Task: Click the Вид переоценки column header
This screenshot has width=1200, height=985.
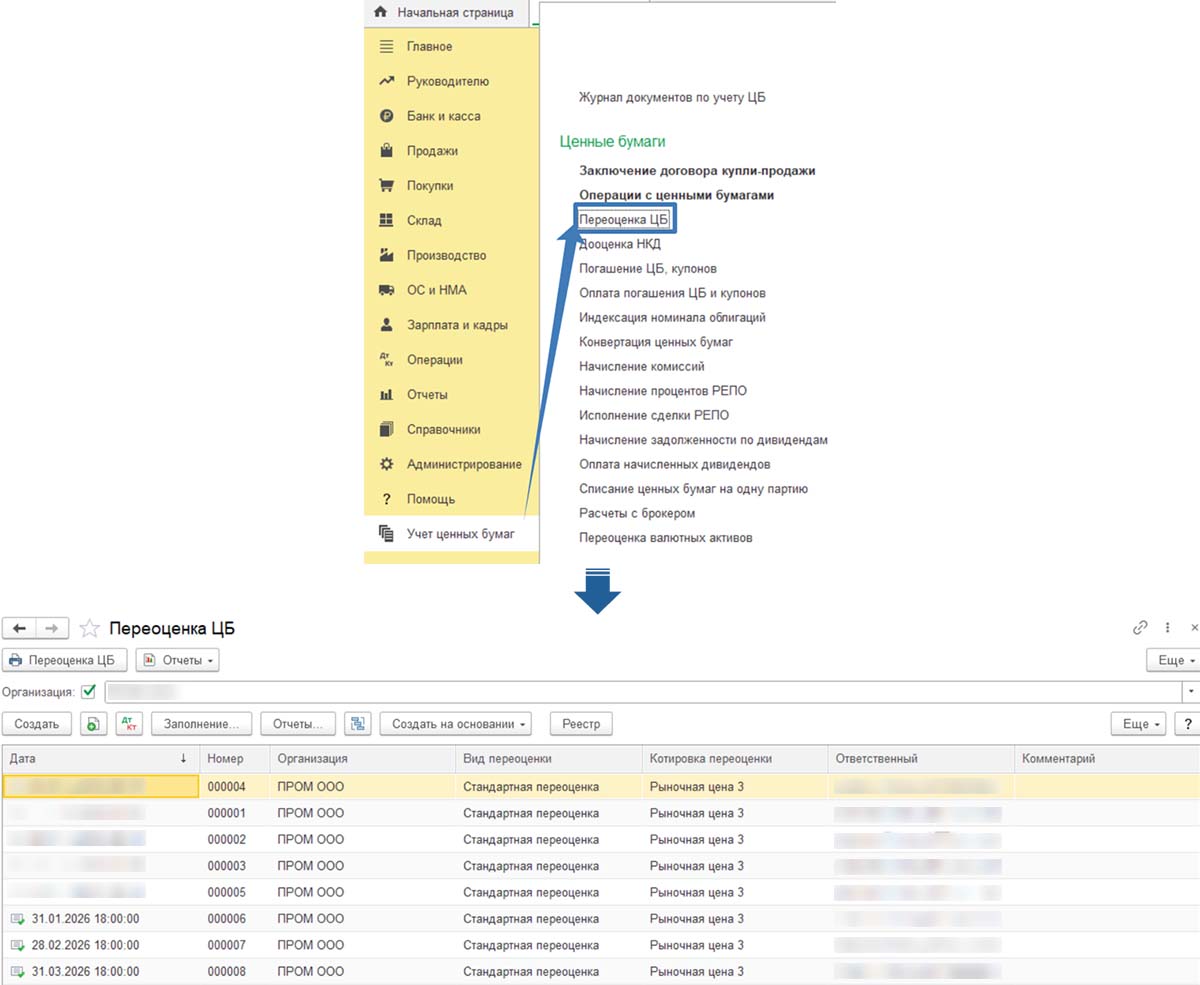Action: point(548,759)
